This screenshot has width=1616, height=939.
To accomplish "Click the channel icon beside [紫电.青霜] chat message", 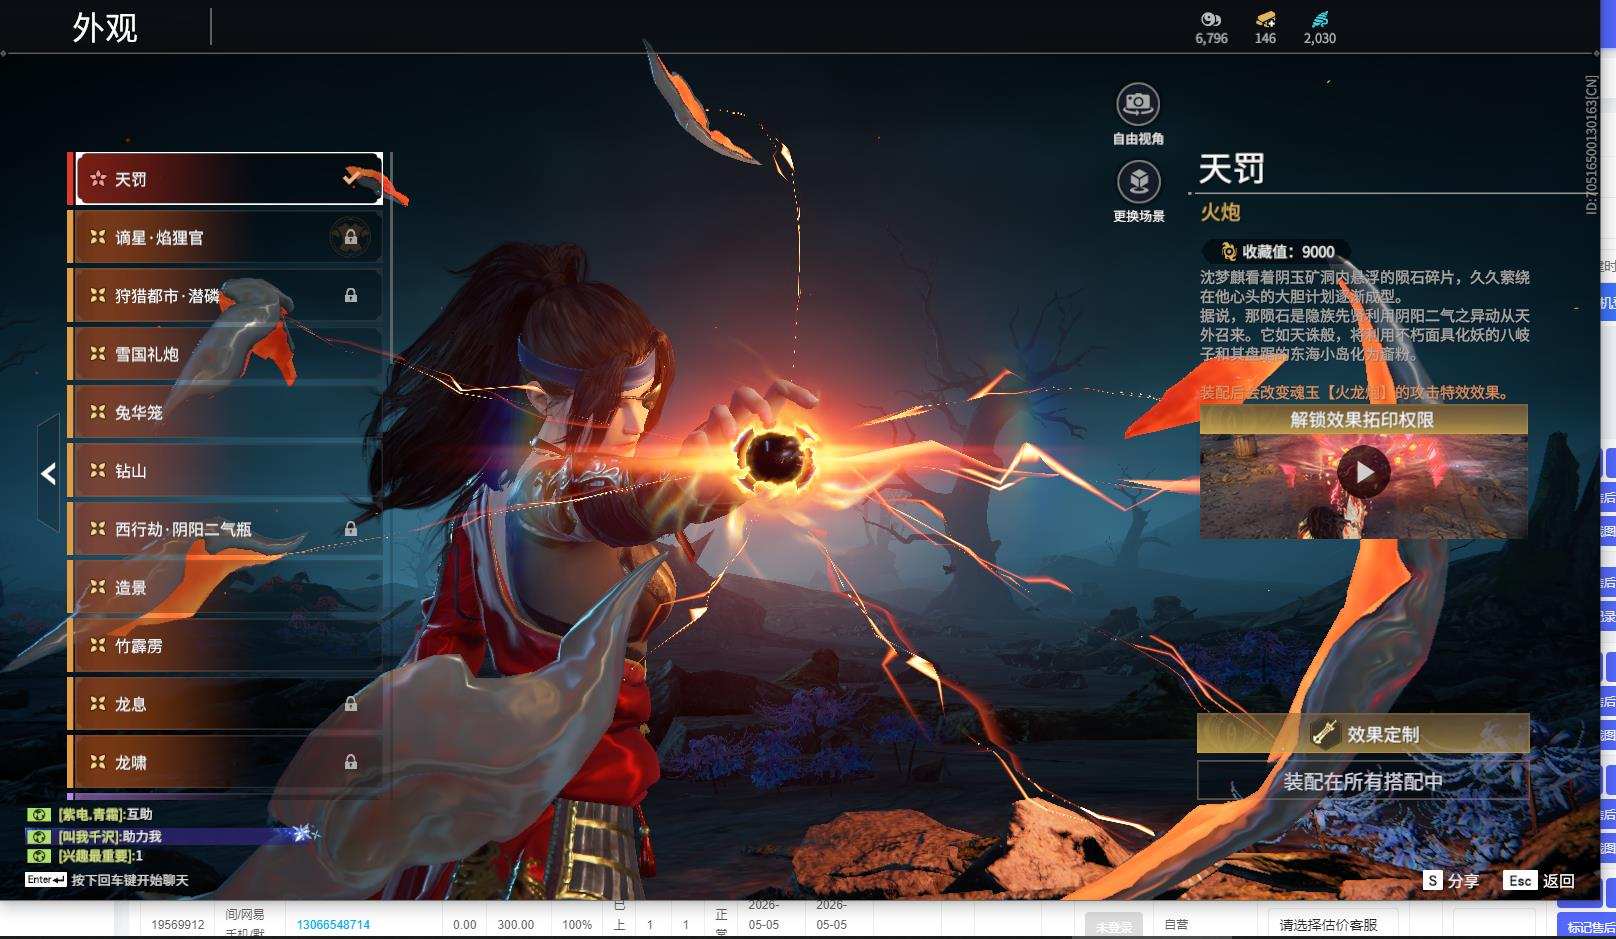I will 39,815.
